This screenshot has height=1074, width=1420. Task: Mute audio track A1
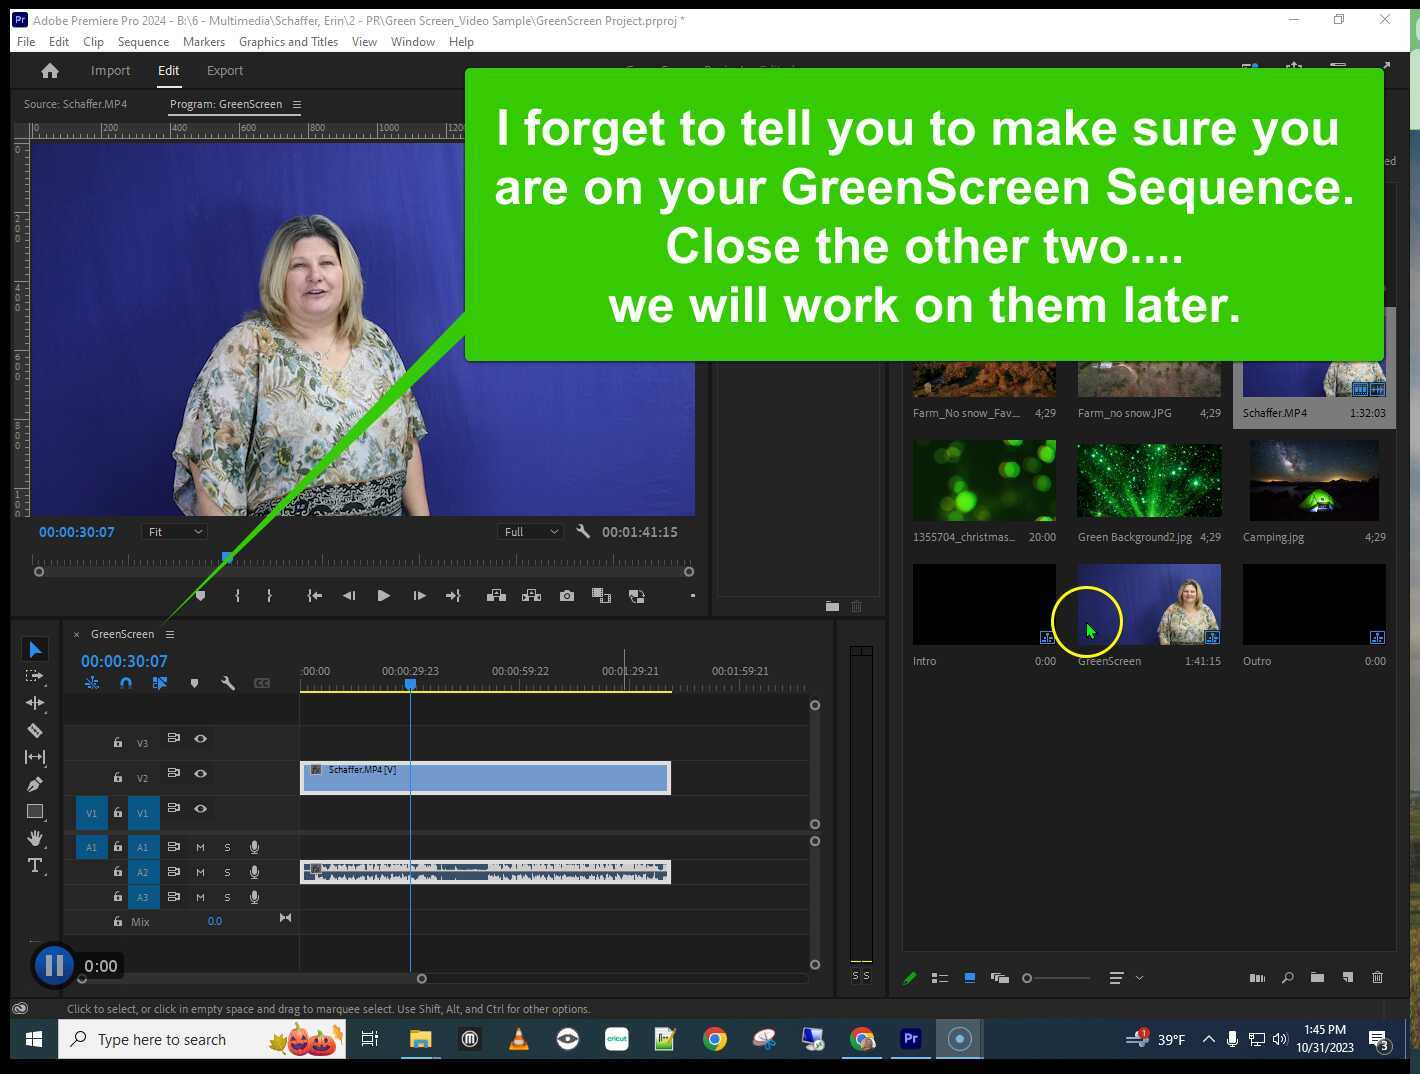point(200,847)
